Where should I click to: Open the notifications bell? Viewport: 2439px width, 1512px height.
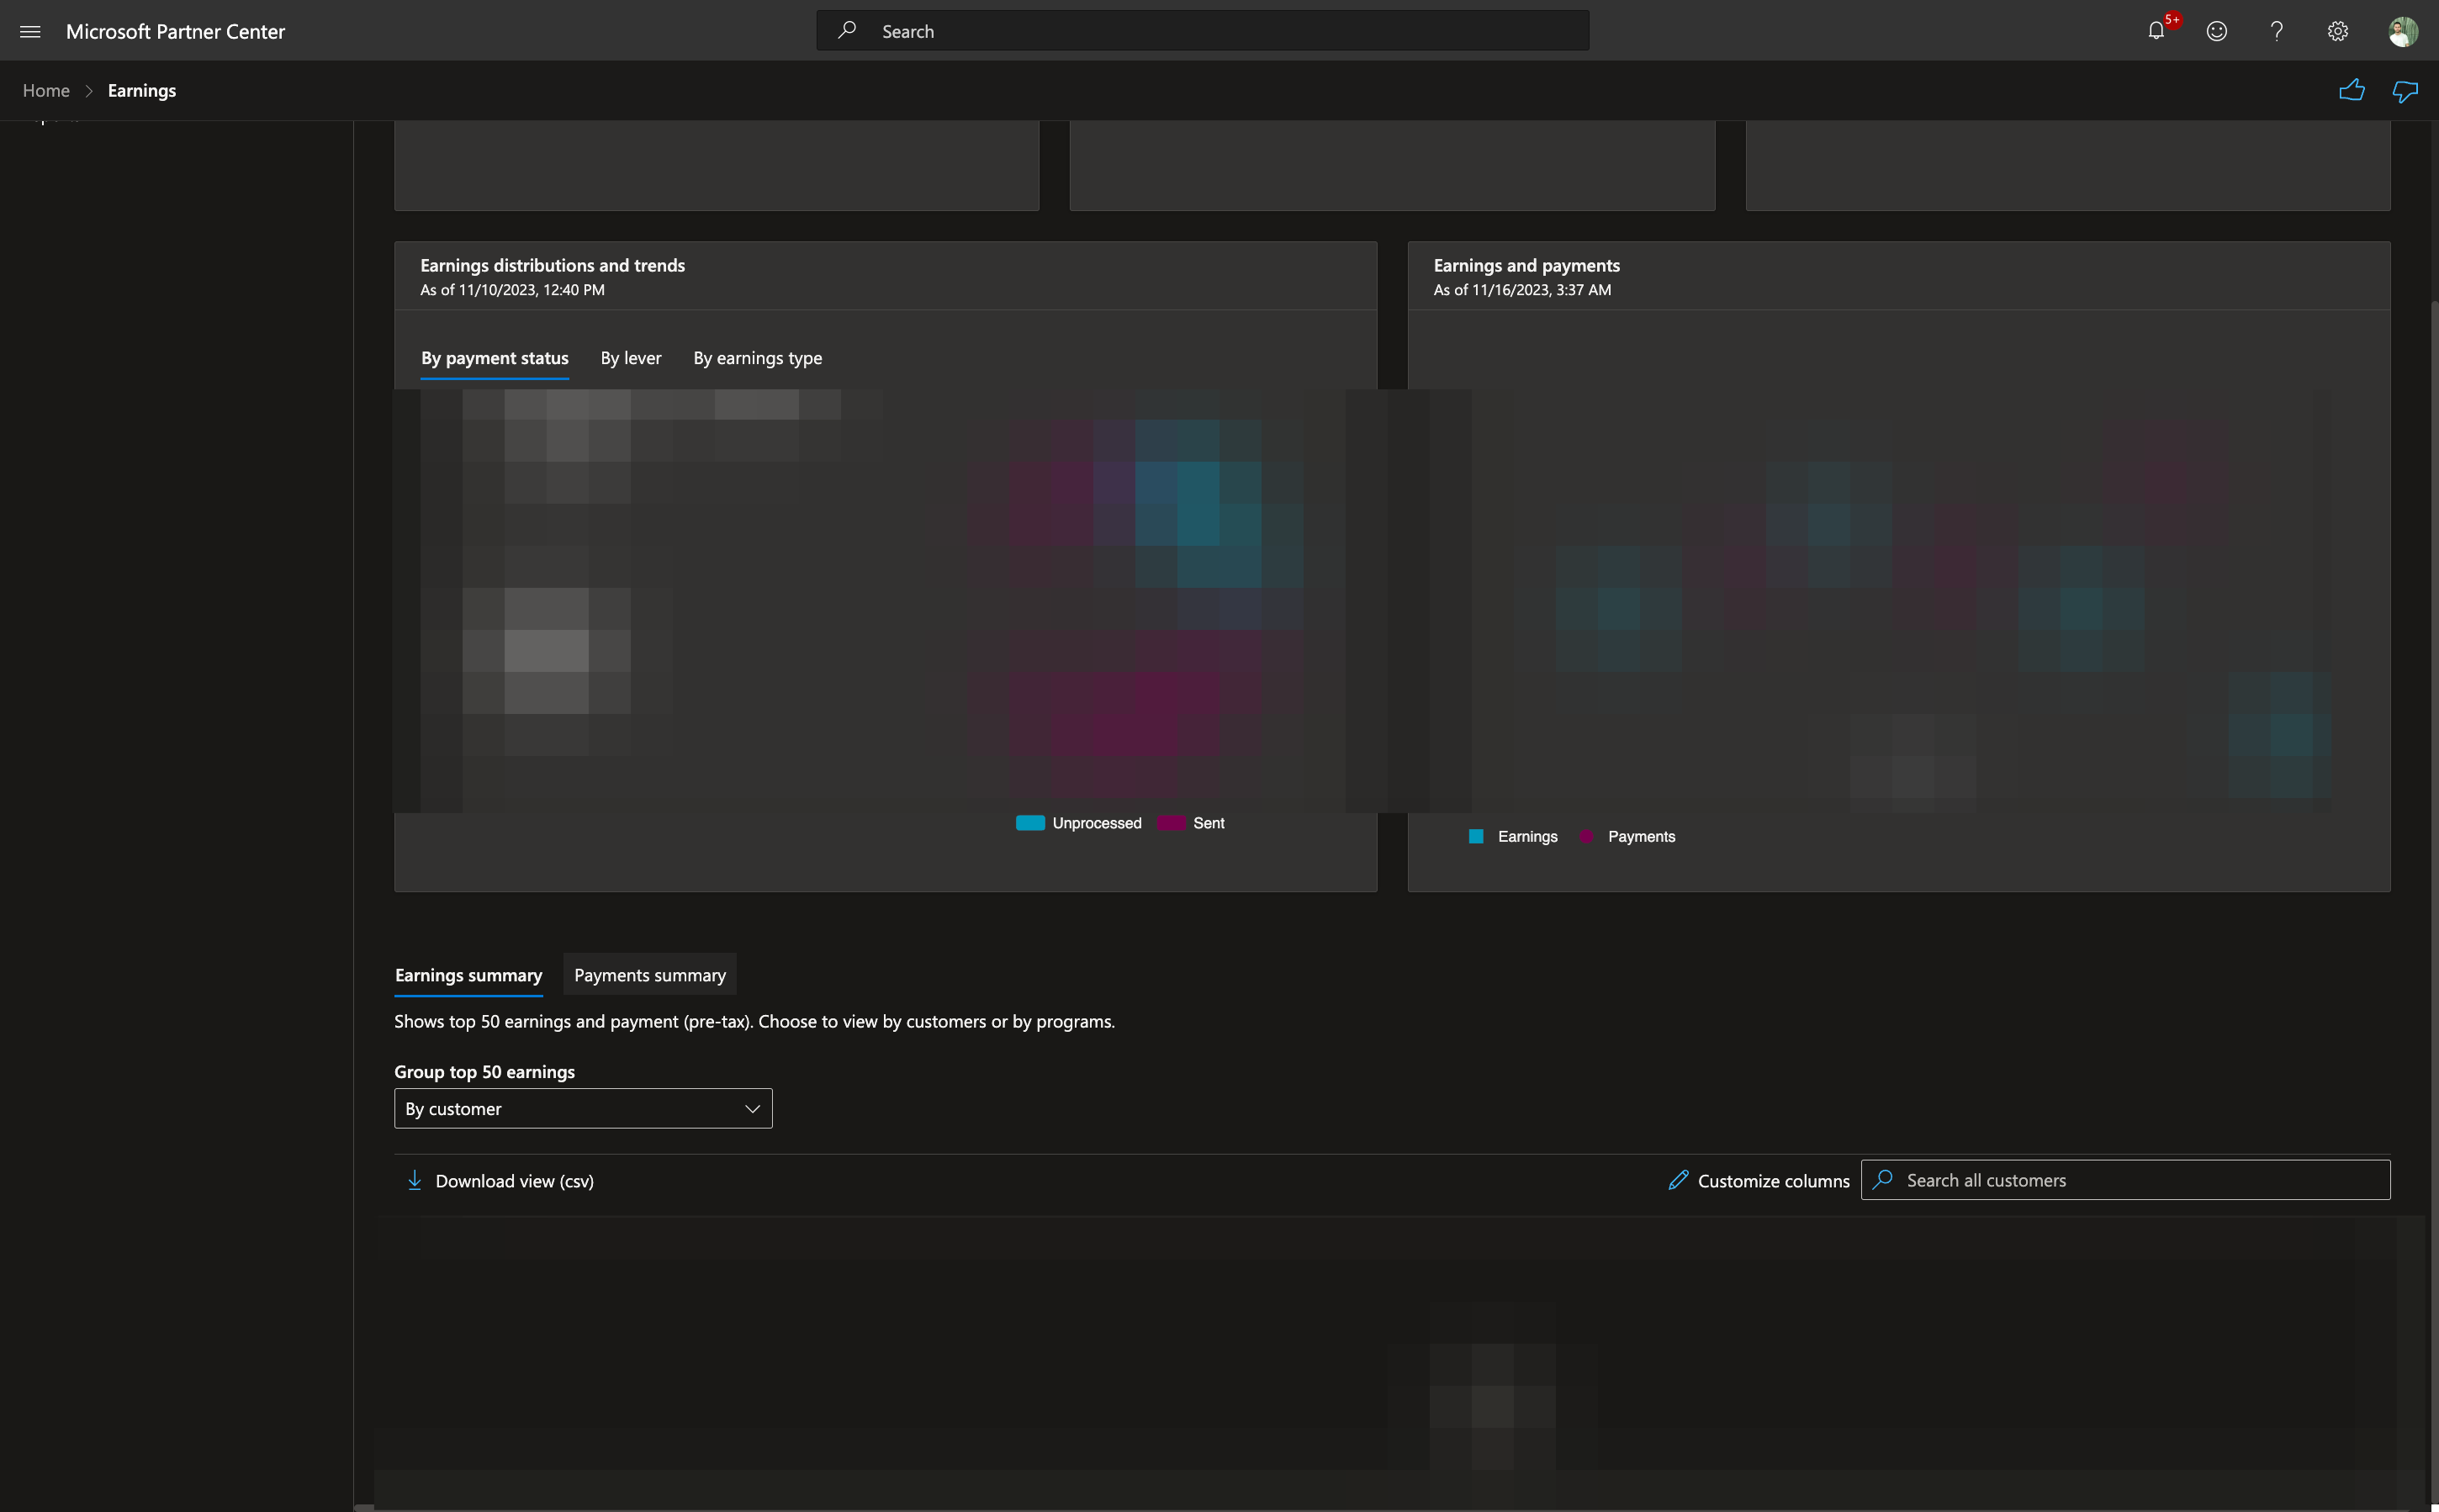click(x=2156, y=31)
